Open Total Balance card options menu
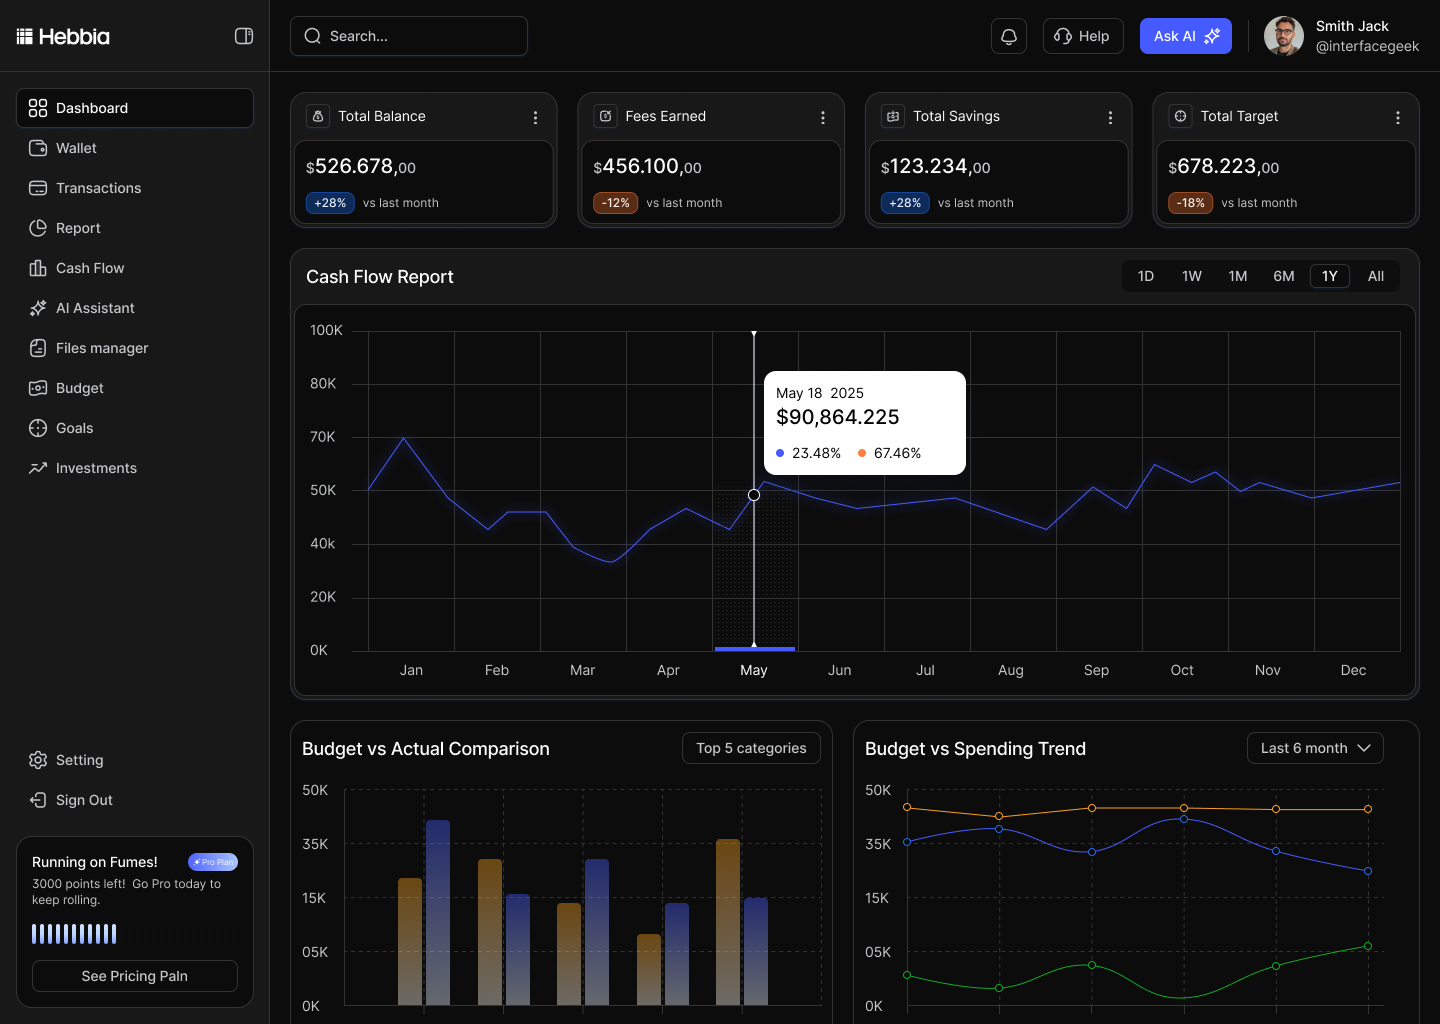This screenshot has height=1024, width=1440. [x=536, y=117]
